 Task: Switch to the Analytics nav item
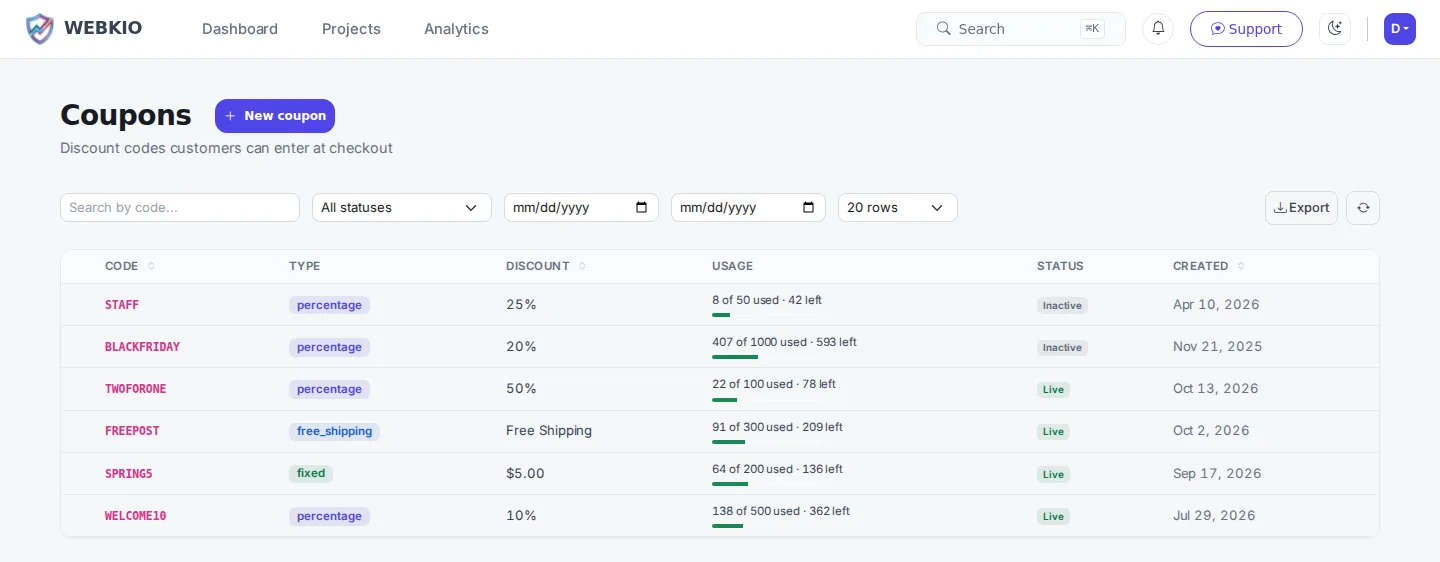[x=456, y=29]
